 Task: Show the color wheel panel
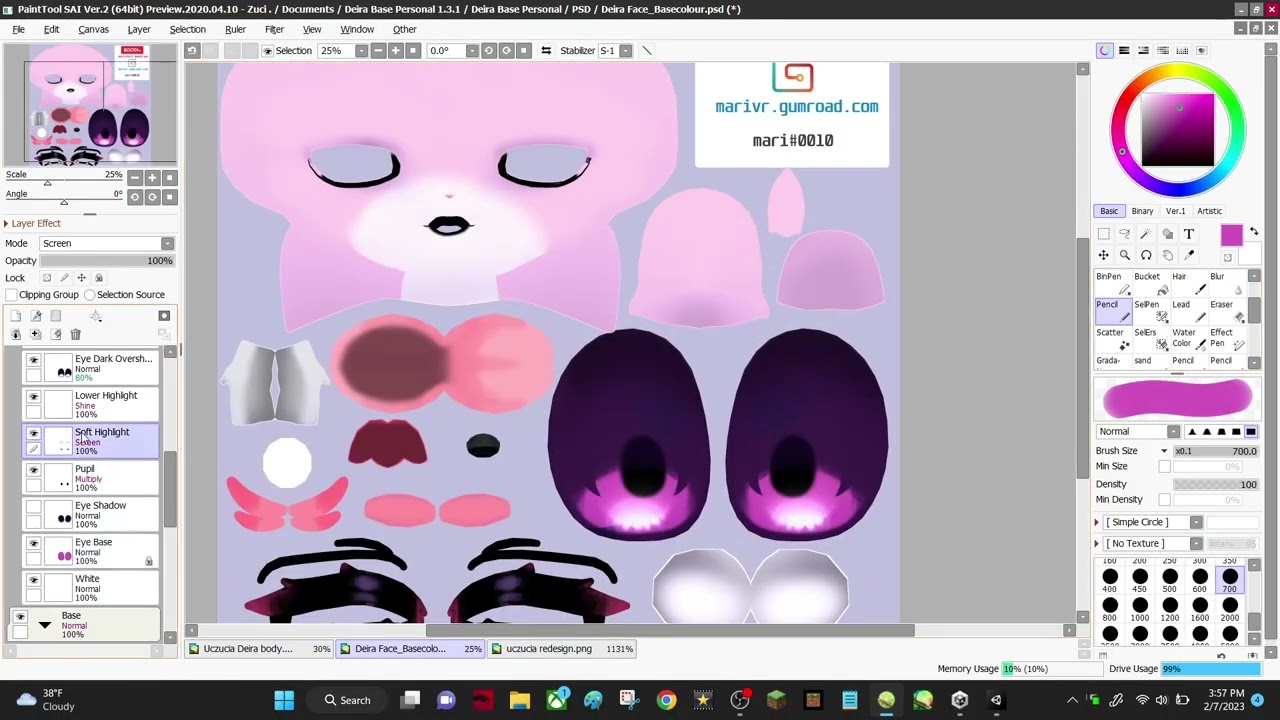[1104, 50]
